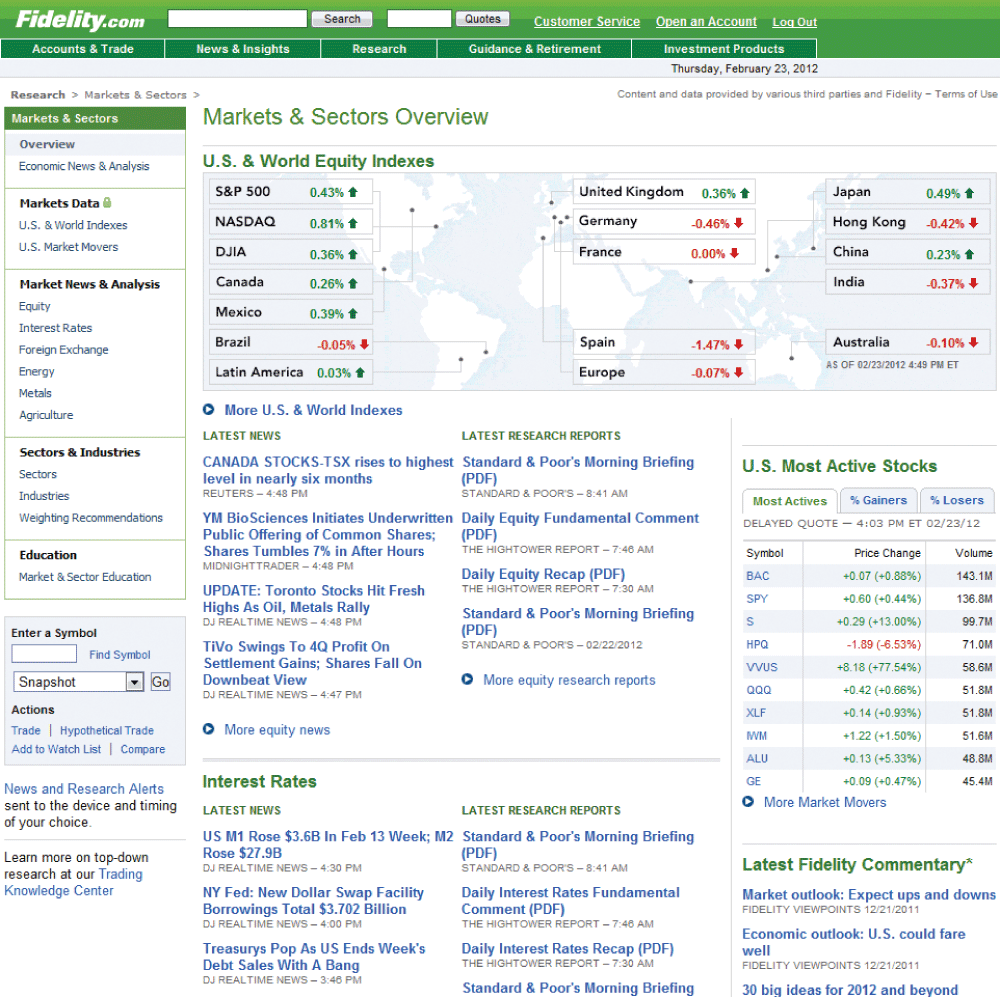Click the red down arrow next to Hong Kong
The height and width of the screenshot is (1000, 1000).
pos(973,223)
